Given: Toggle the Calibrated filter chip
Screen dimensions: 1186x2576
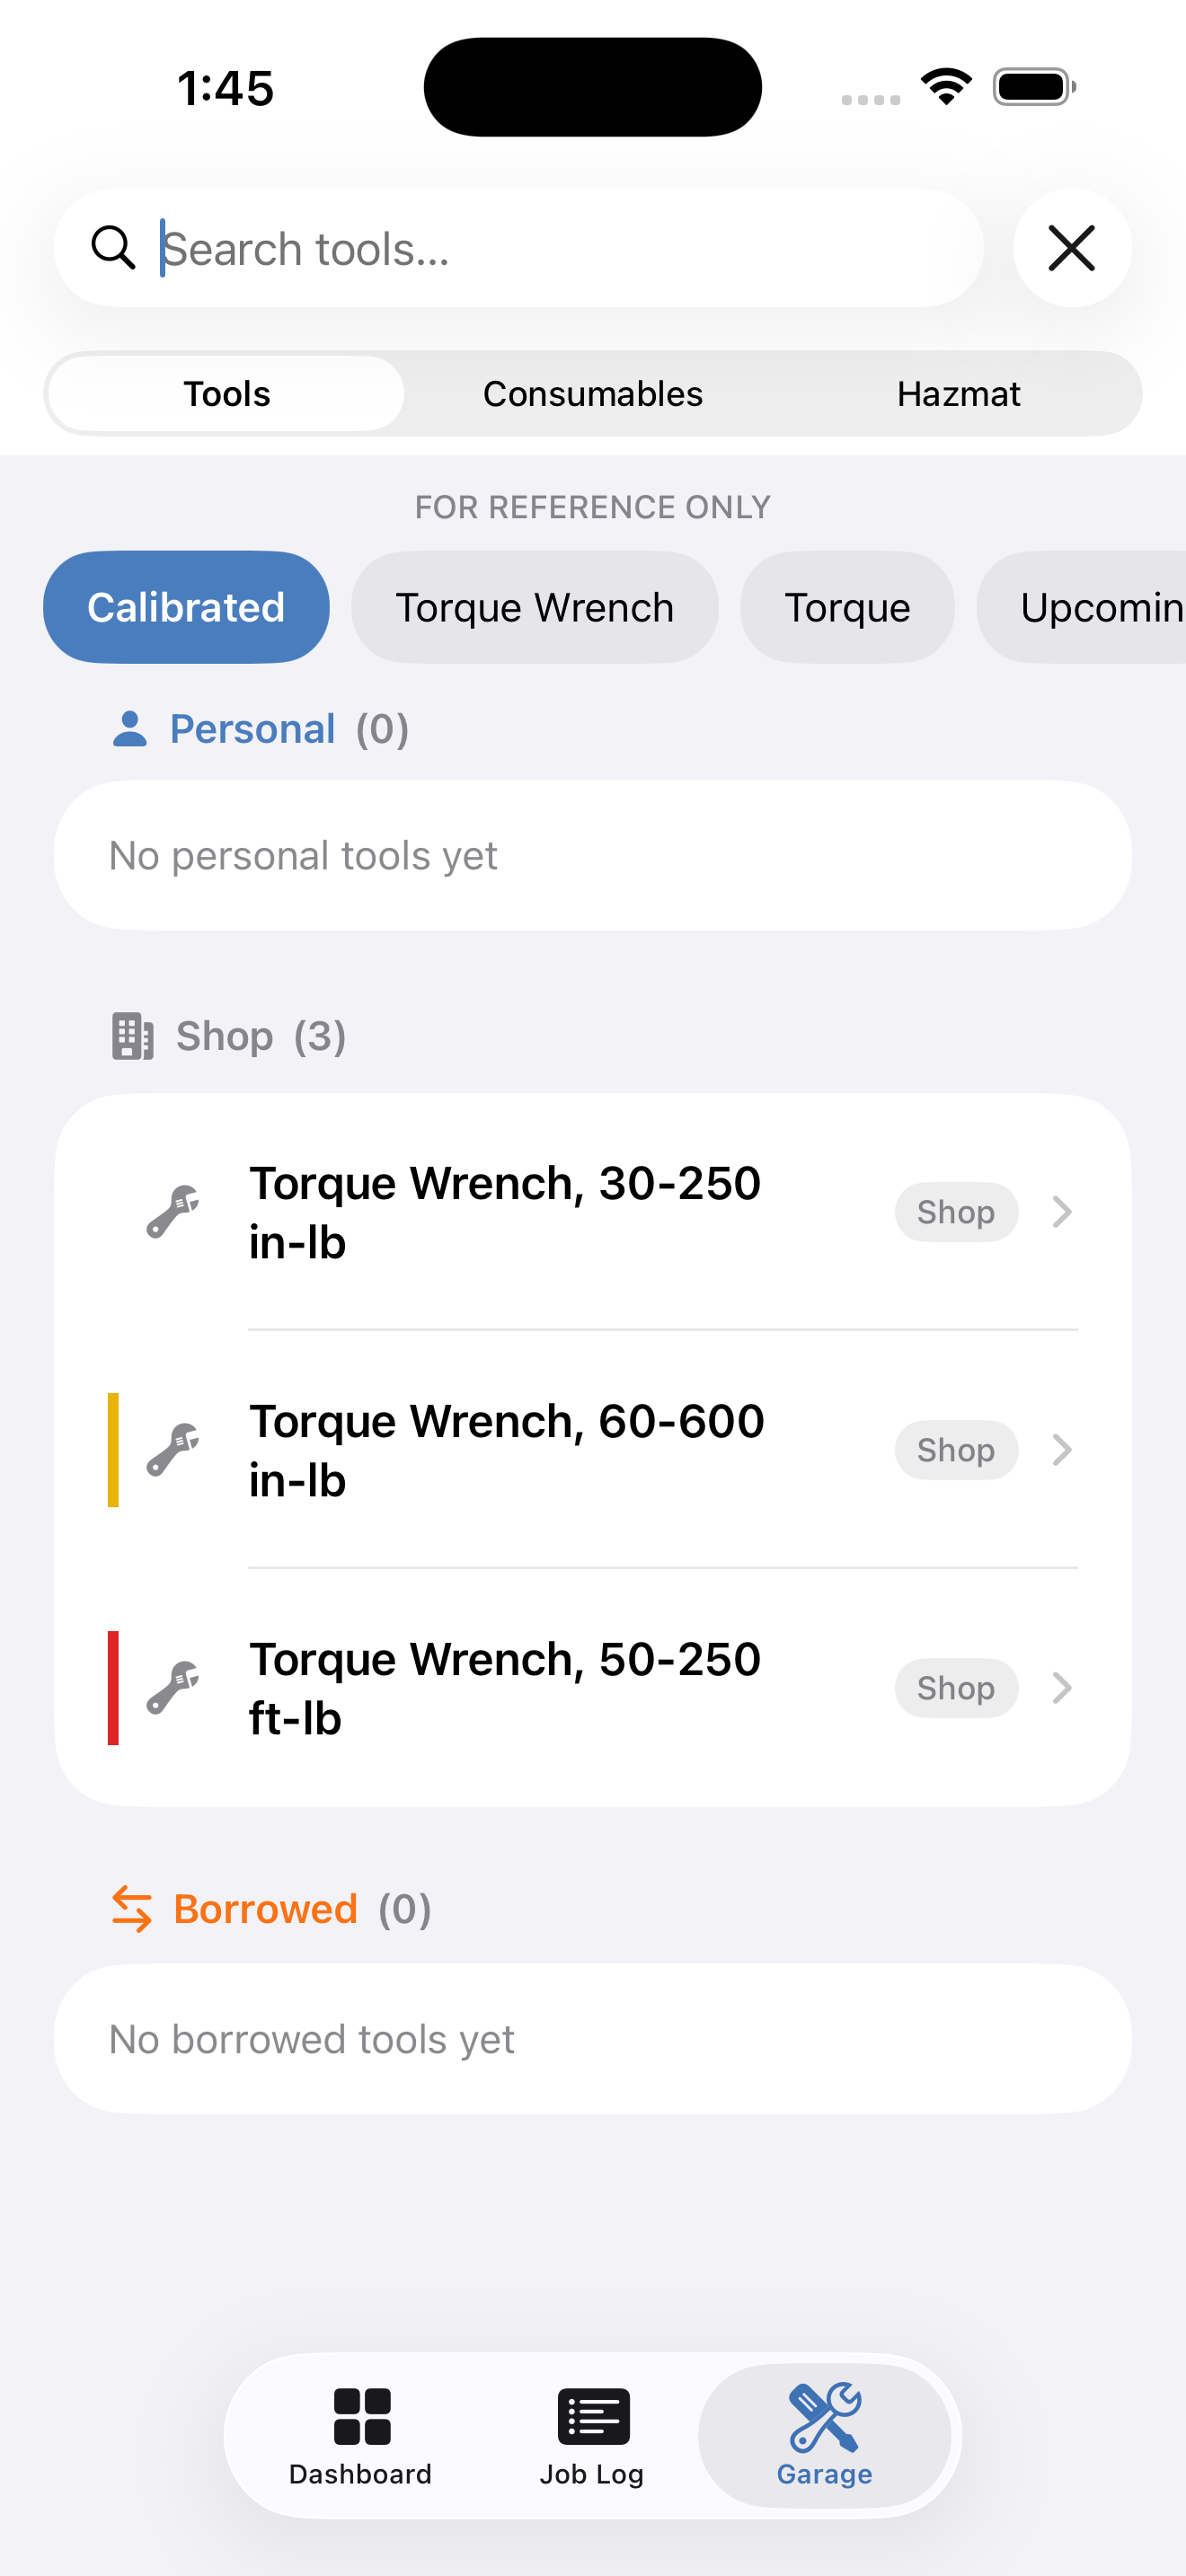Looking at the screenshot, I should click(x=186, y=607).
